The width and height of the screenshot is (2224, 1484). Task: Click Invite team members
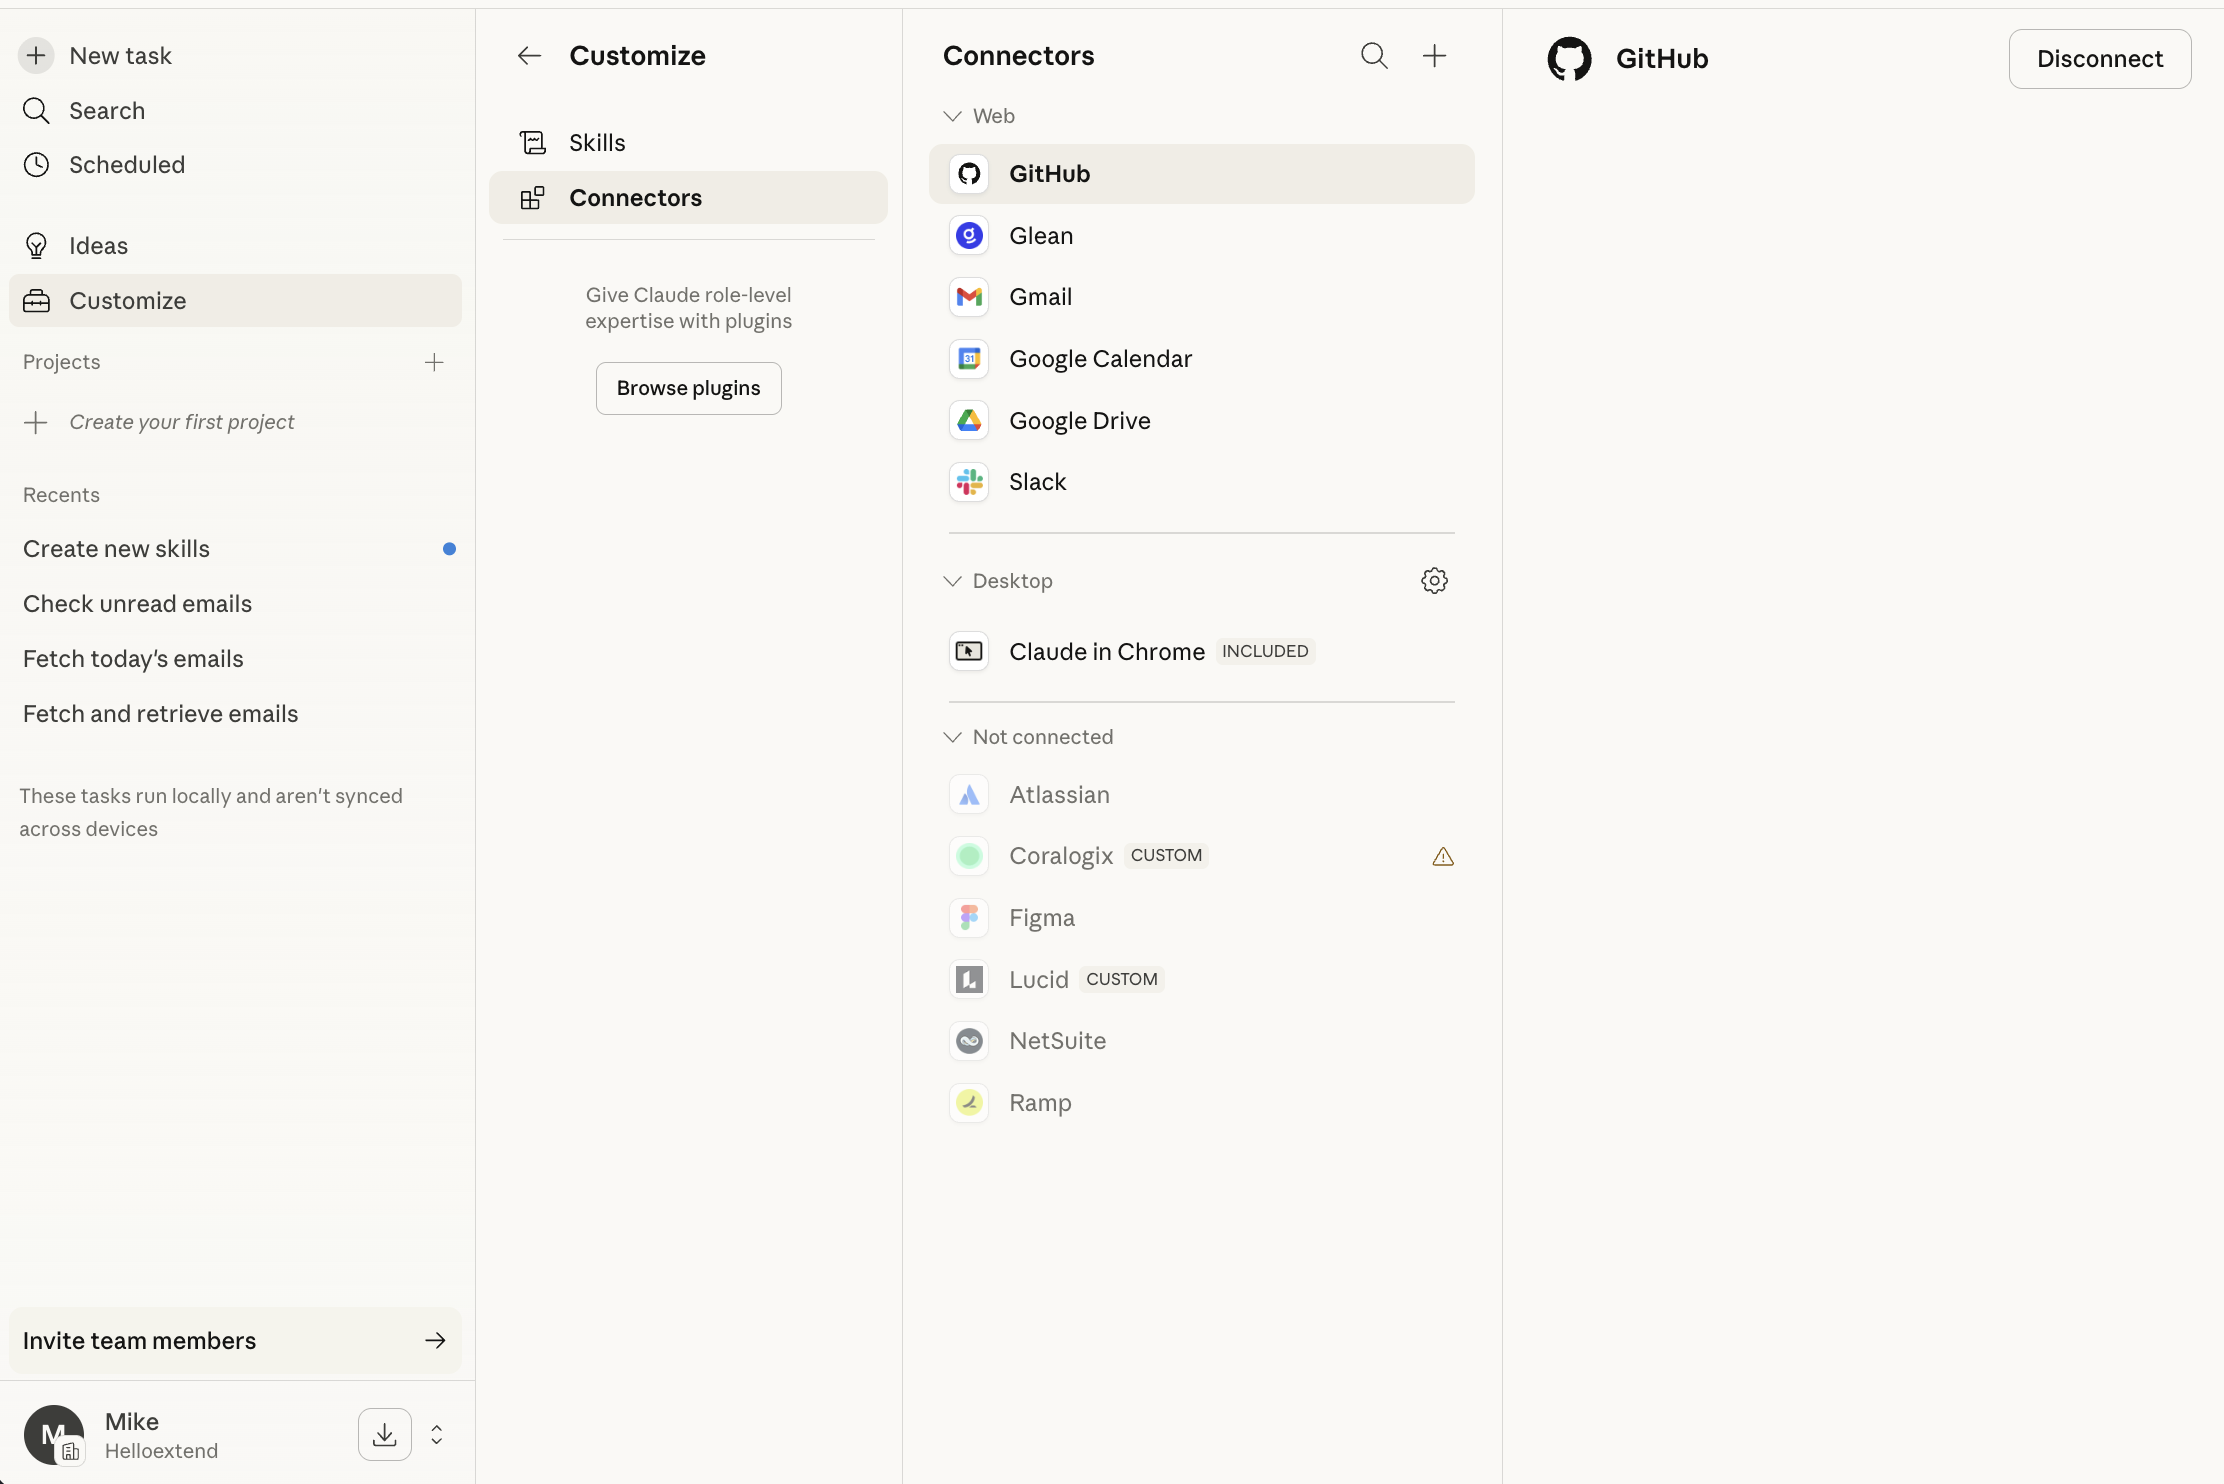point(235,1341)
